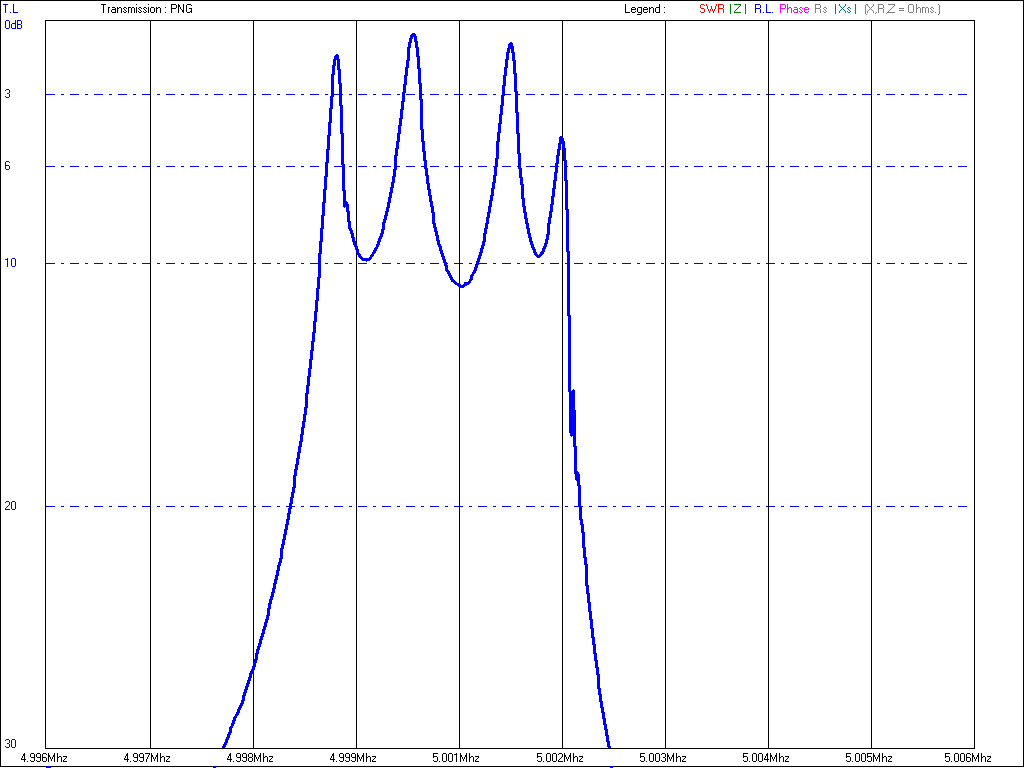
Task: Click the T.L axis label
Action: (10, 9)
